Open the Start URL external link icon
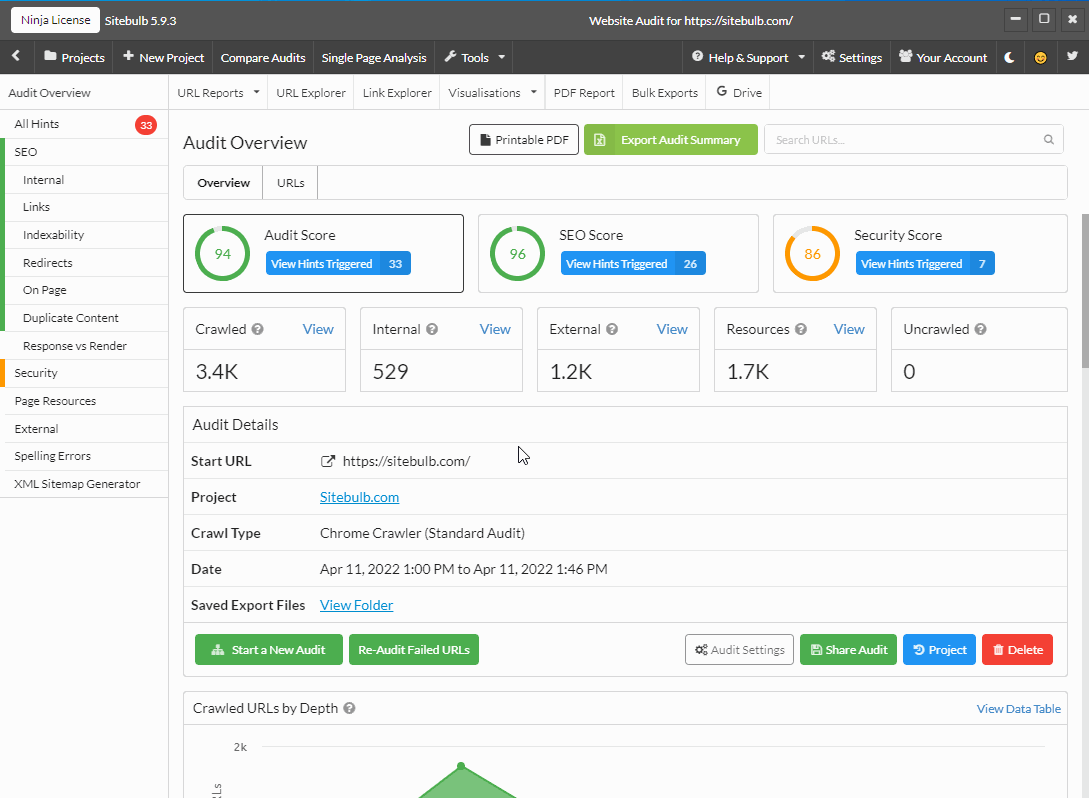 pyautogui.click(x=328, y=461)
